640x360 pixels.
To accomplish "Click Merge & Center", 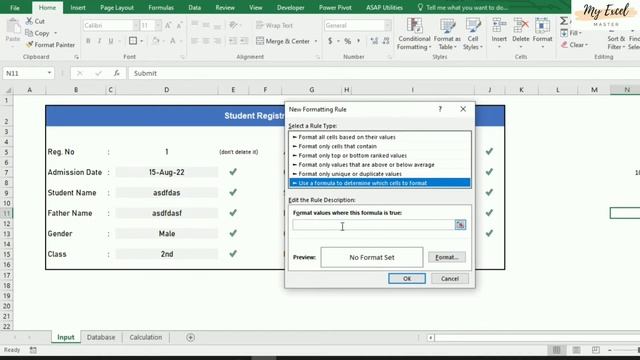I will 282,41.
